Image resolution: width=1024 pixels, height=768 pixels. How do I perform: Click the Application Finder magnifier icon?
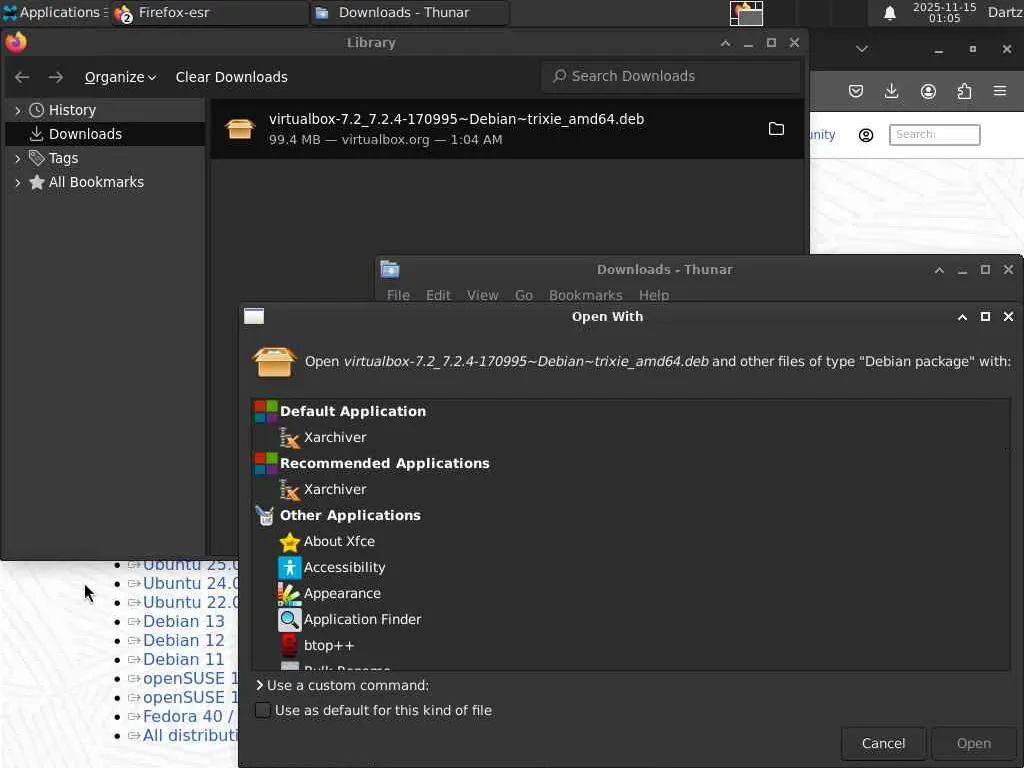pyautogui.click(x=289, y=620)
